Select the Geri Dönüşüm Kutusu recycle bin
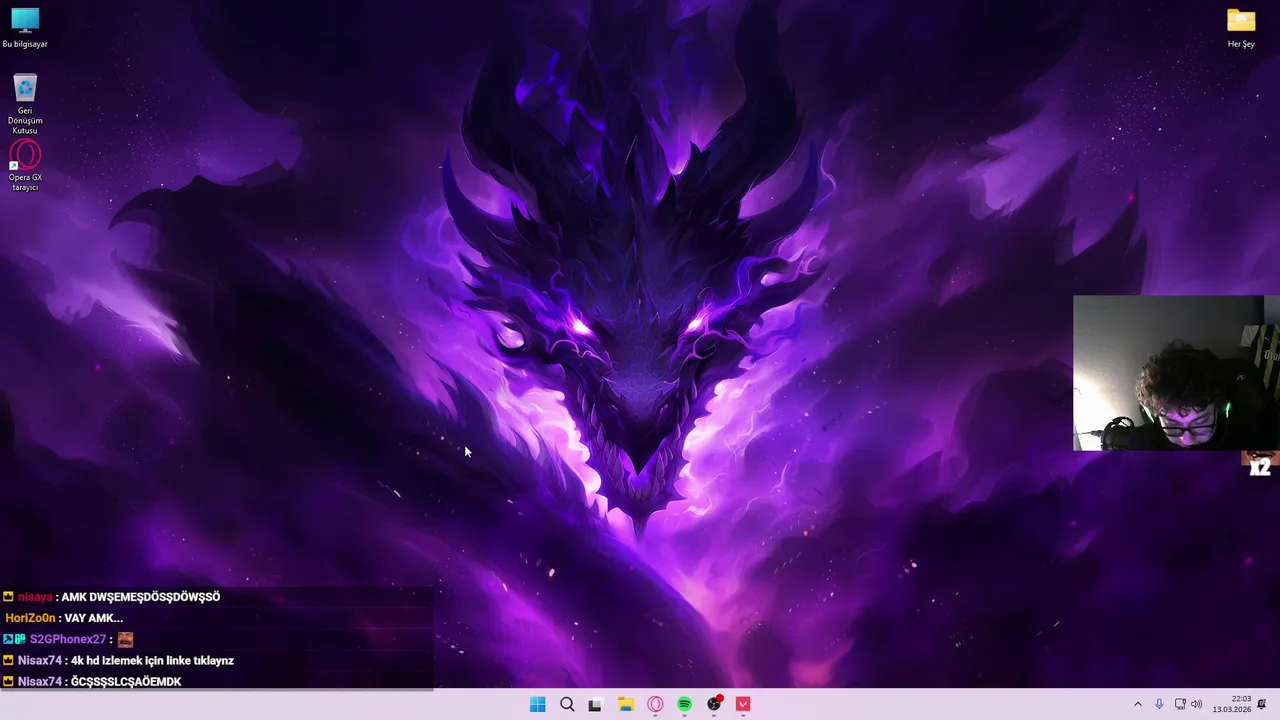This screenshot has width=1280, height=720. [x=25, y=104]
